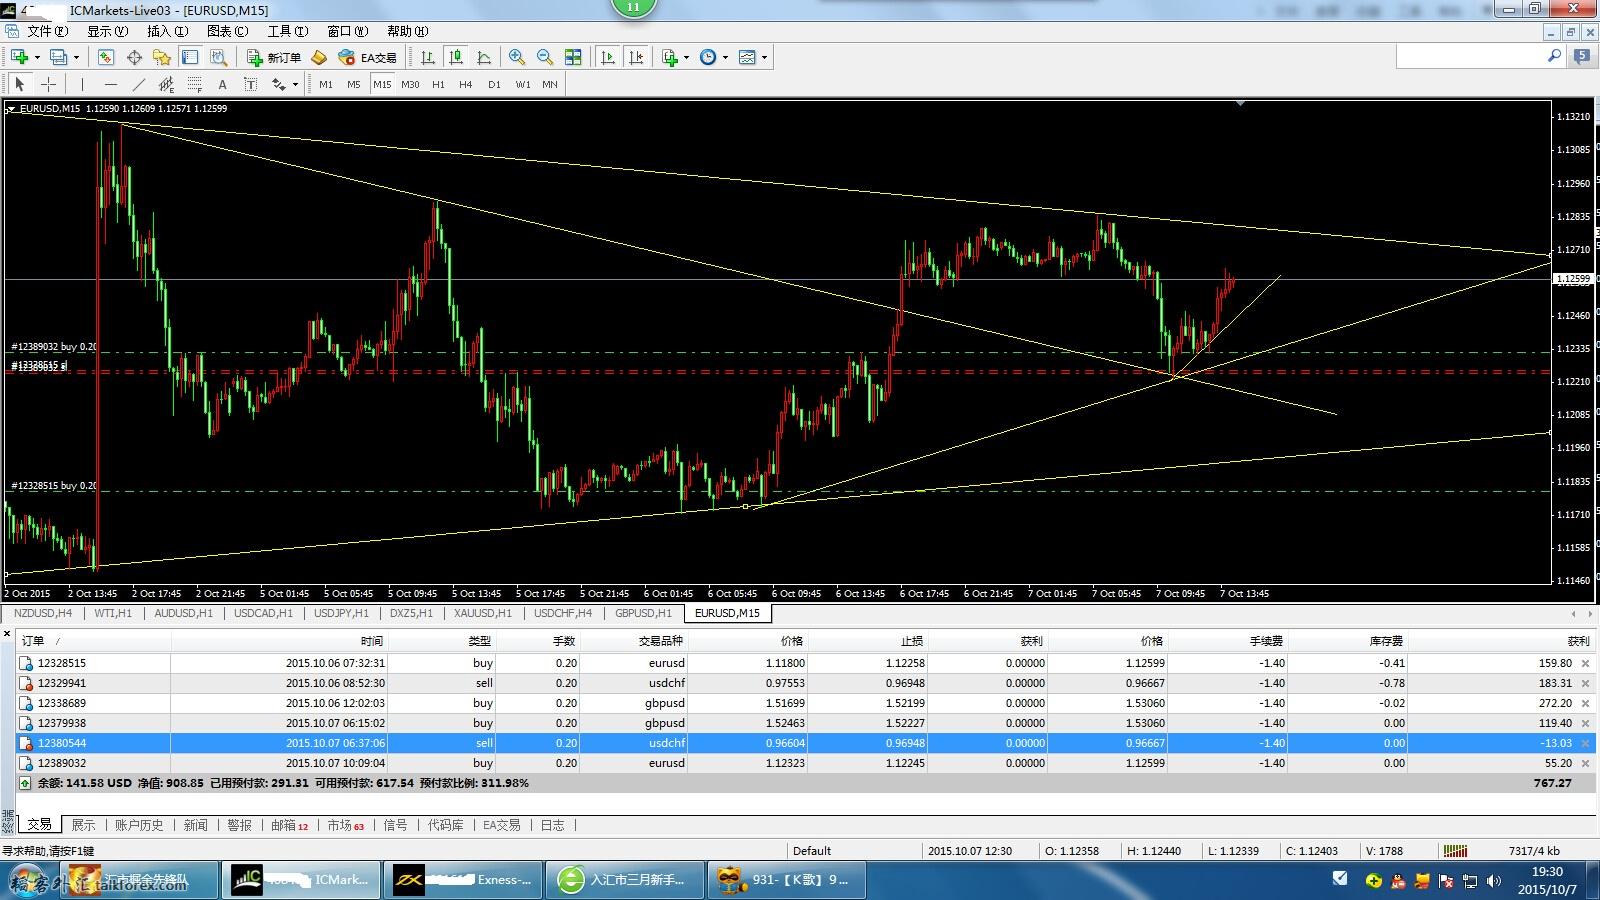Open the 邮箱 terminal tab
This screenshot has height=900, width=1600.
(289, 825)
